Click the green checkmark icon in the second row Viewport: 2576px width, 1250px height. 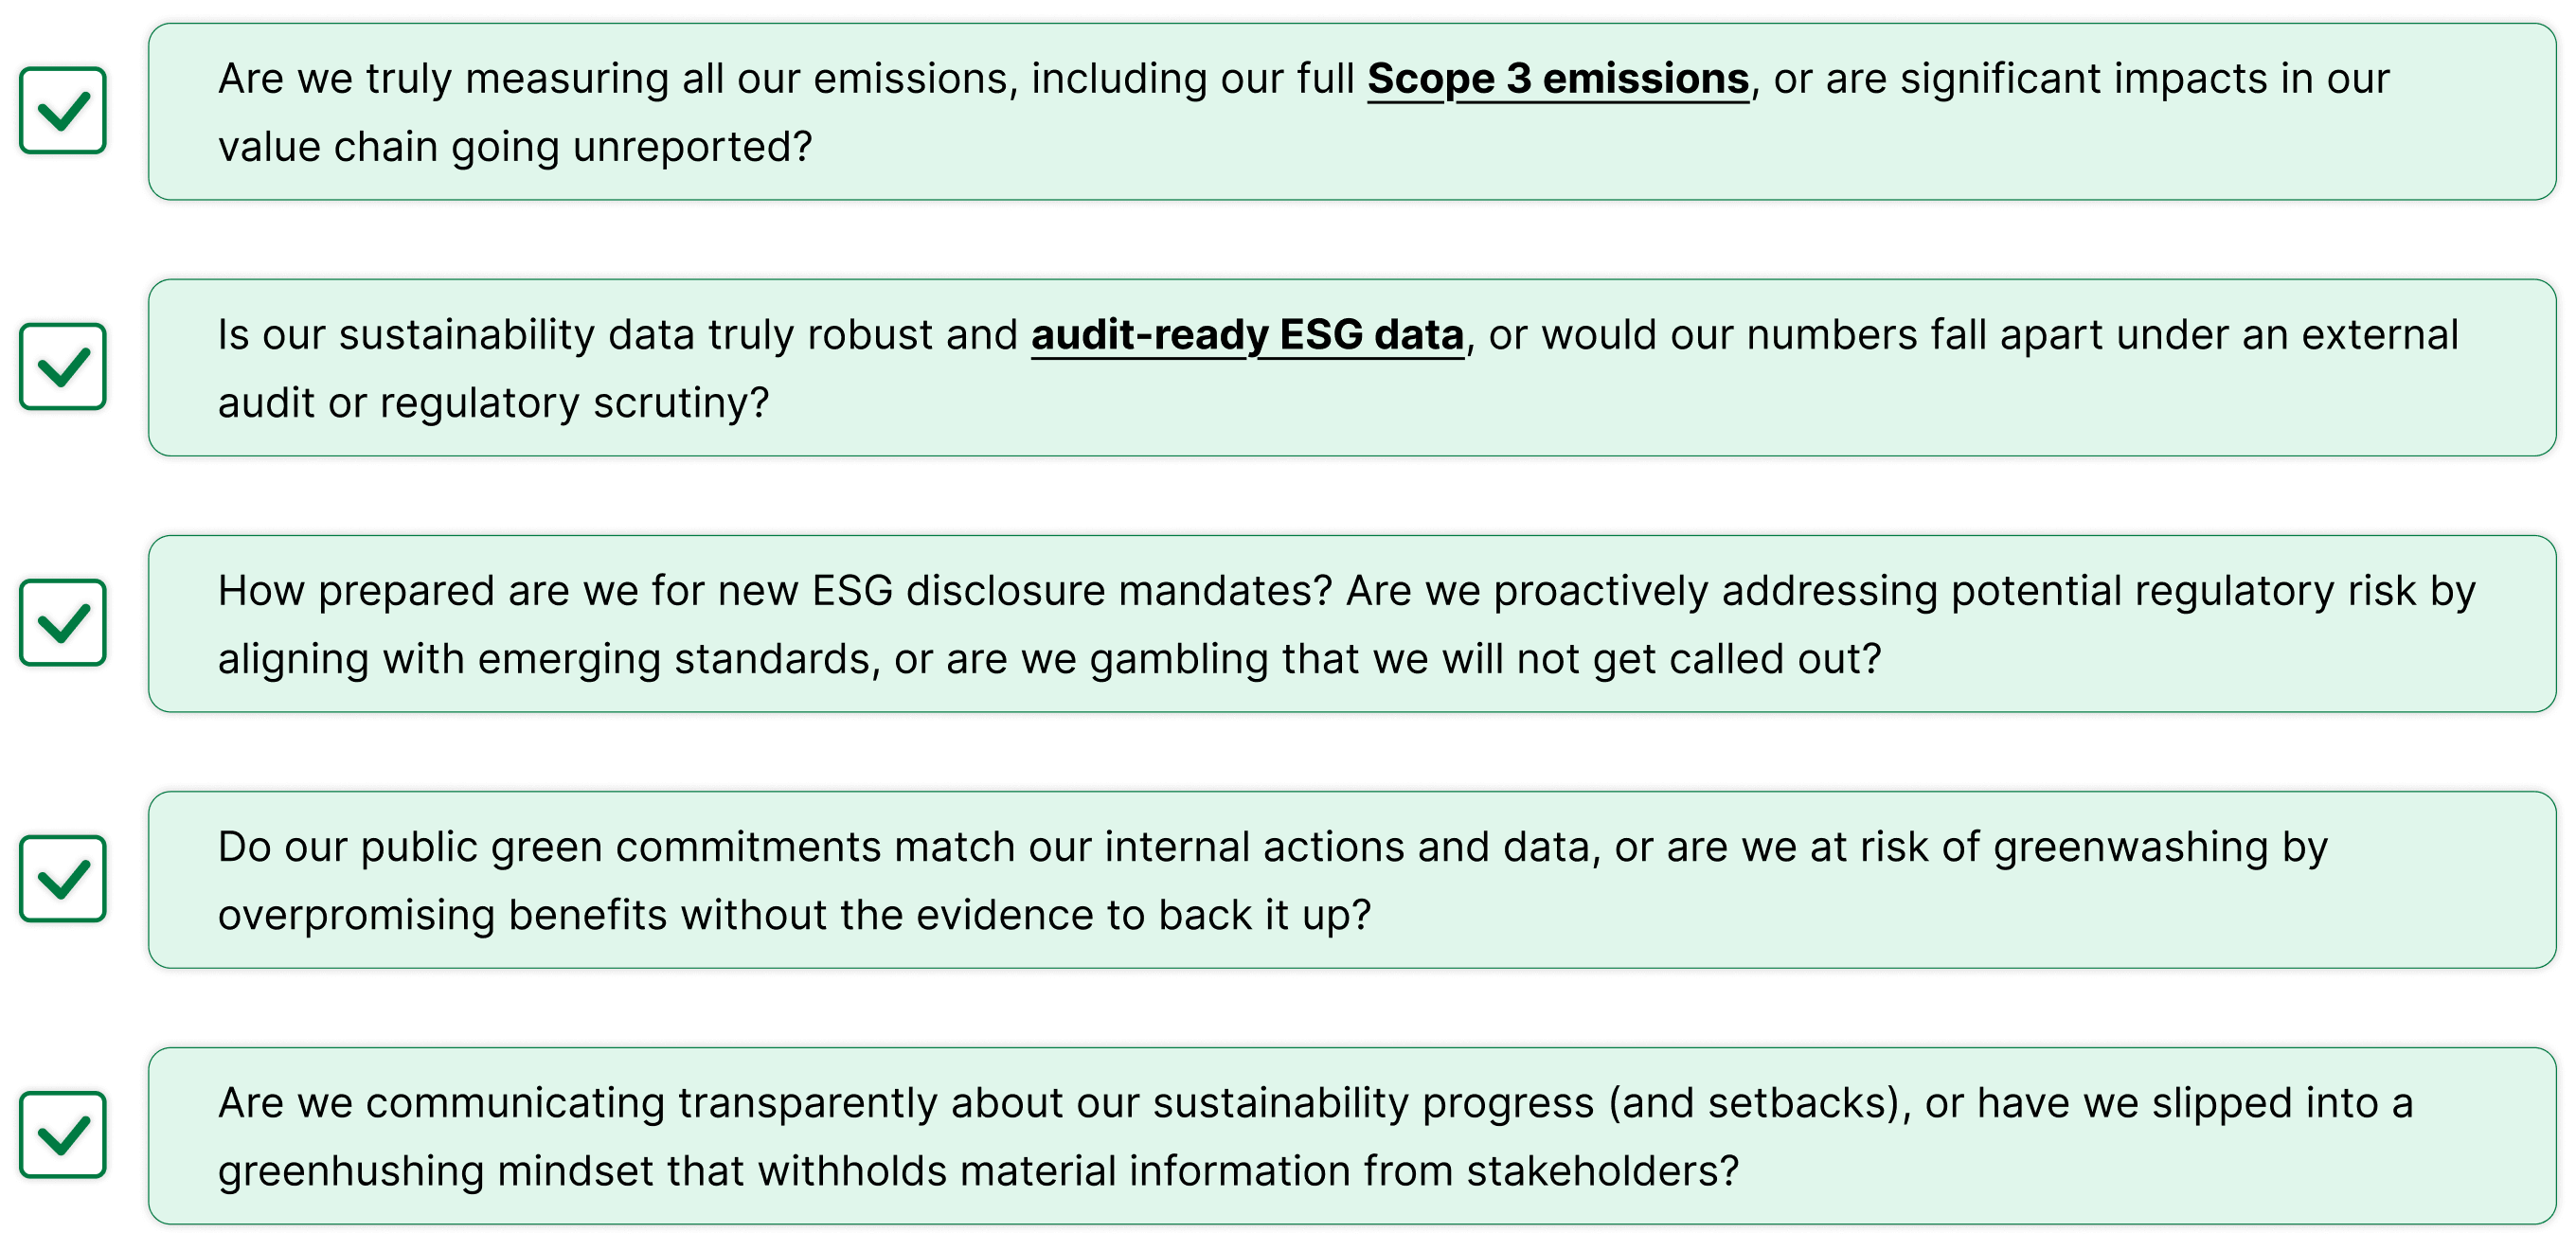(63, 367)
